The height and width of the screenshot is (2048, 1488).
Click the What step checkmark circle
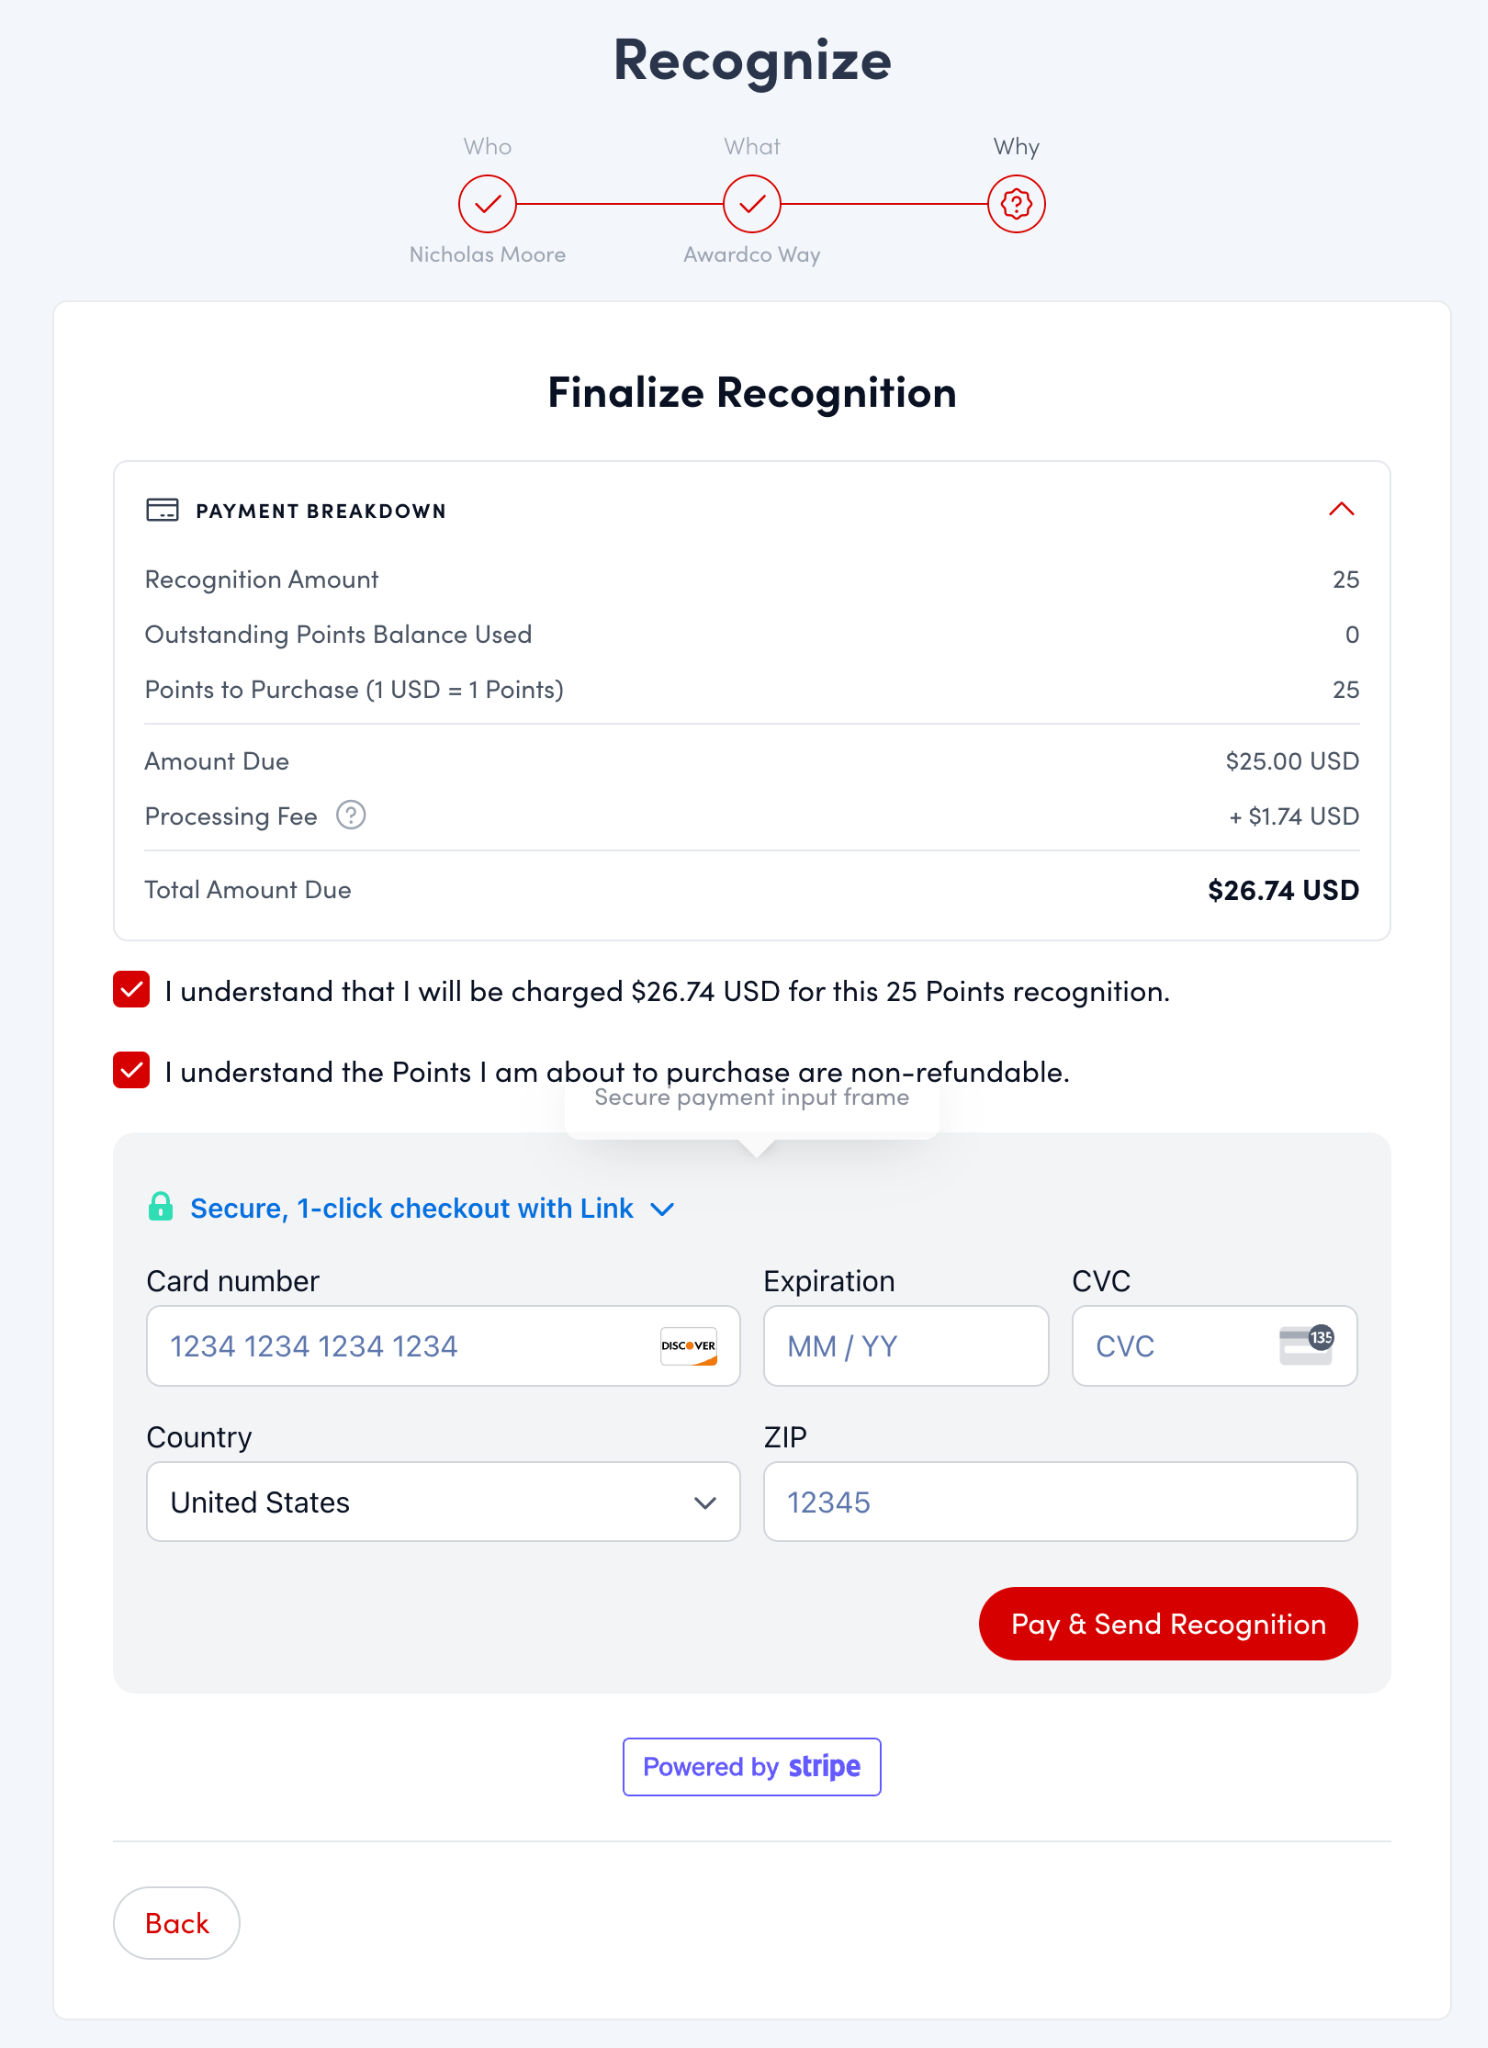click(752, 204)
